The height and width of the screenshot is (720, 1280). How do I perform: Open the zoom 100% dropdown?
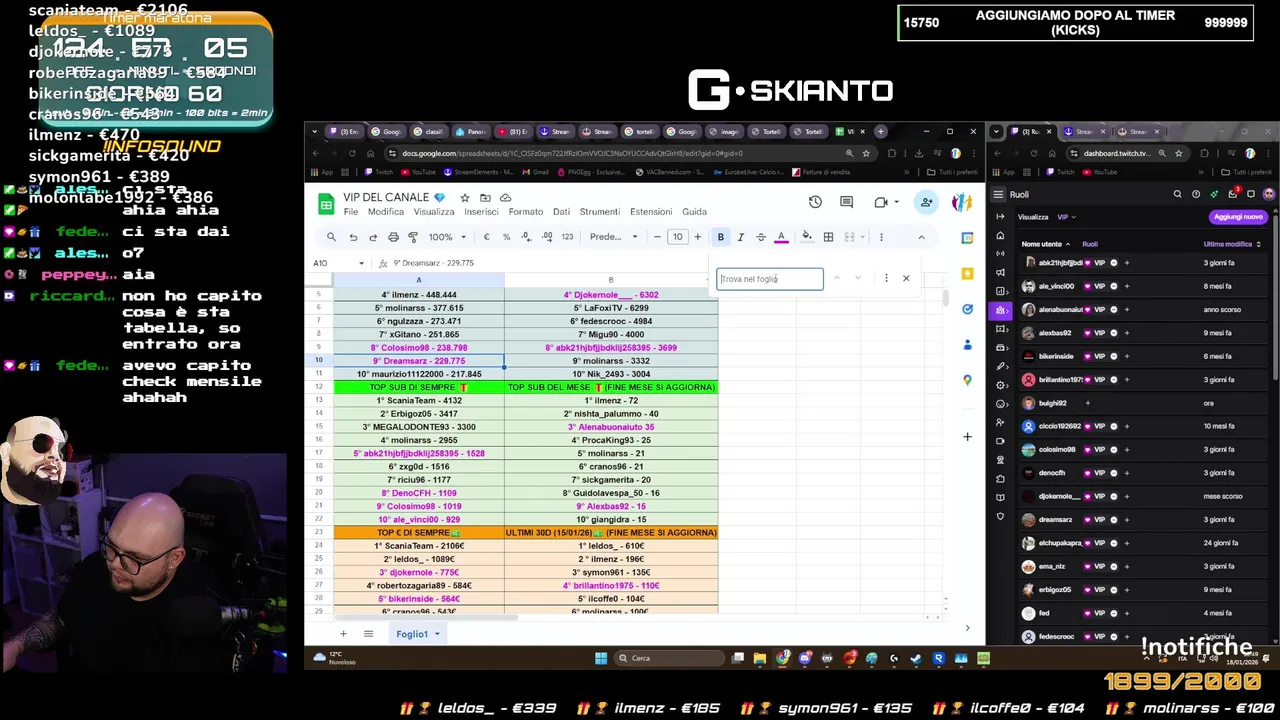pos(447,237)
